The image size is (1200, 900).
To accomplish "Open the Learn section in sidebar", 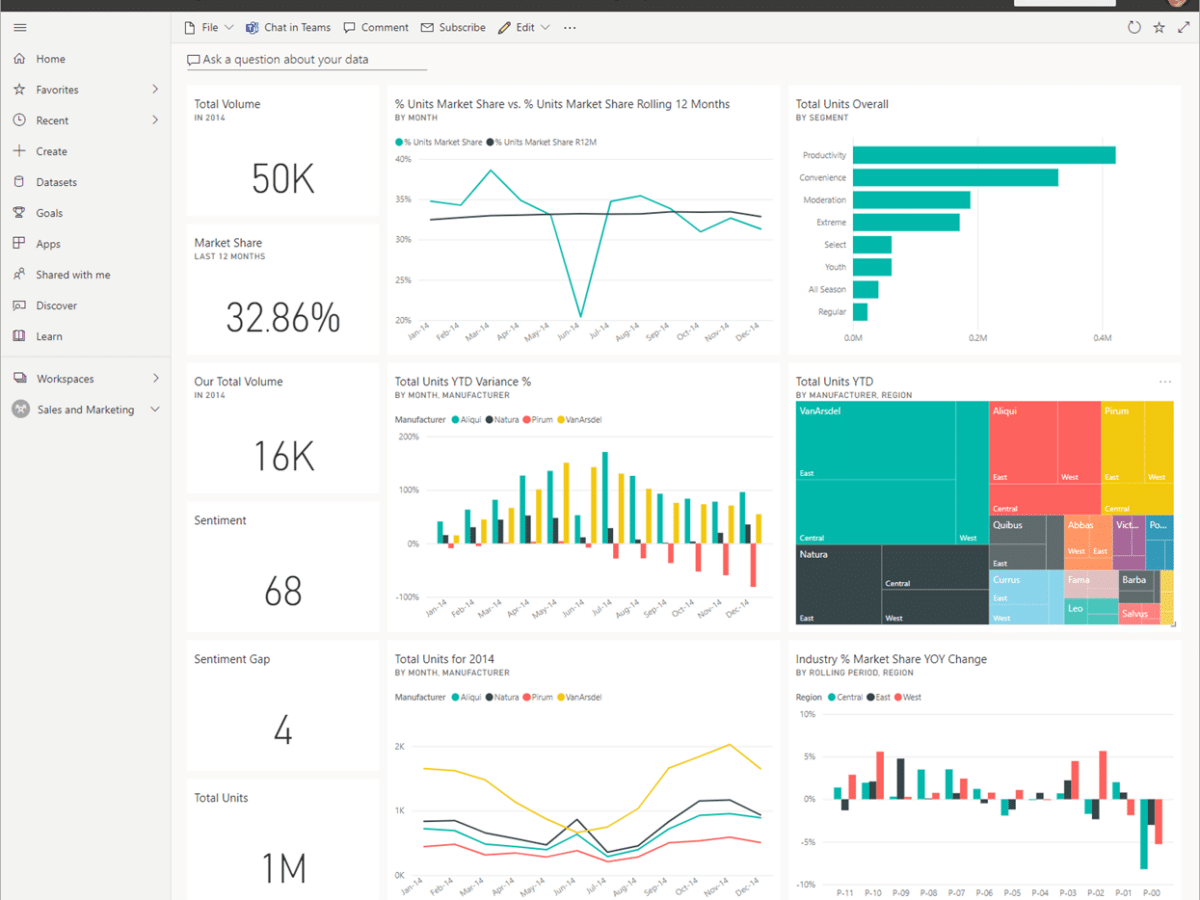I will click(x=49, y=337).
